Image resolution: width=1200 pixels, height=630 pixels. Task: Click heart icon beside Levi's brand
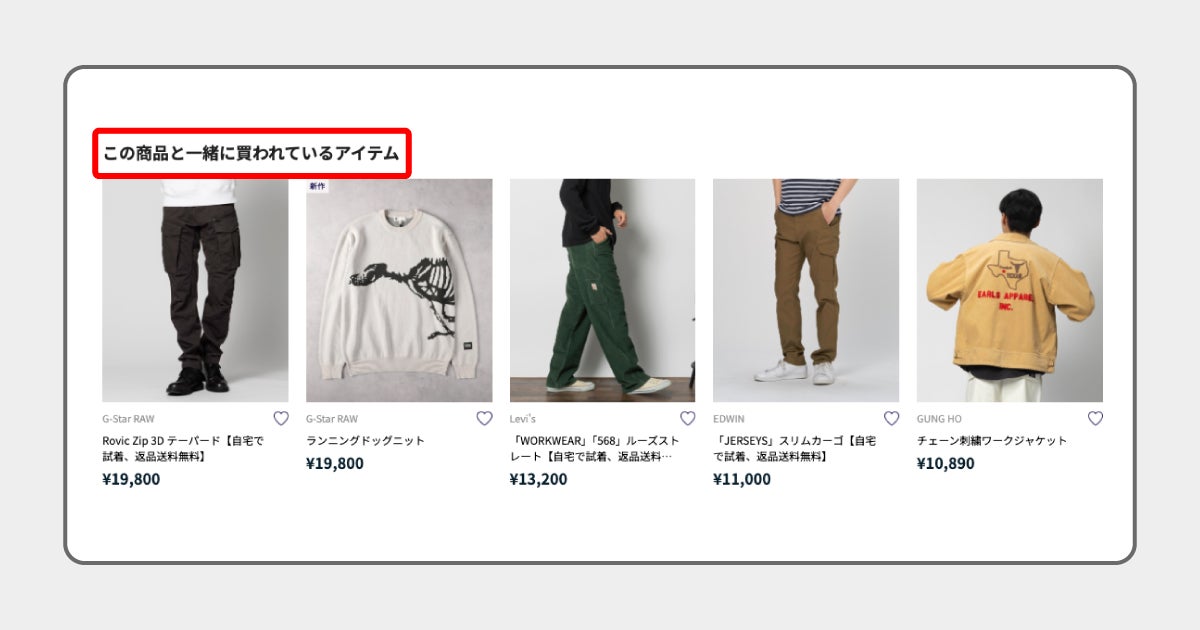click(x=688, y=419)
